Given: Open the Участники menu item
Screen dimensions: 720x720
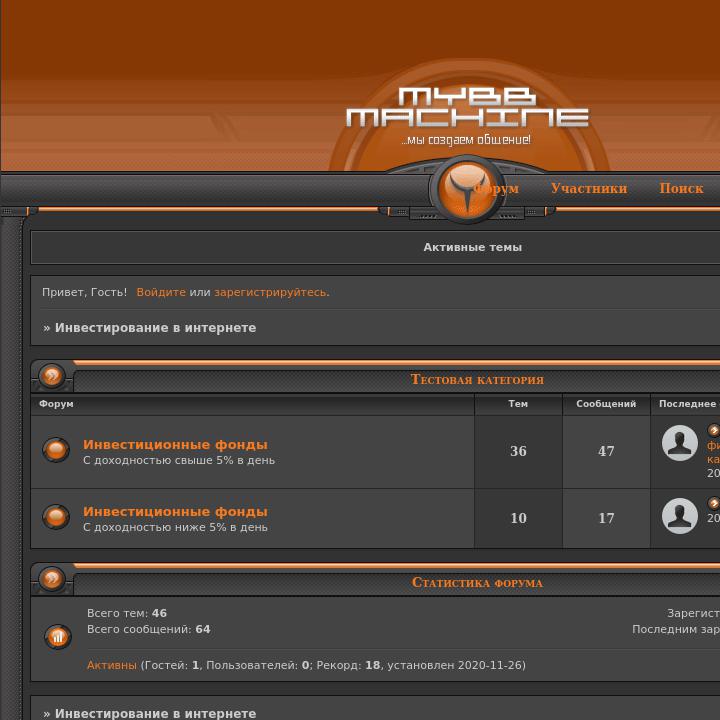Looking at the screenshot, I should [x=589, y=188].
